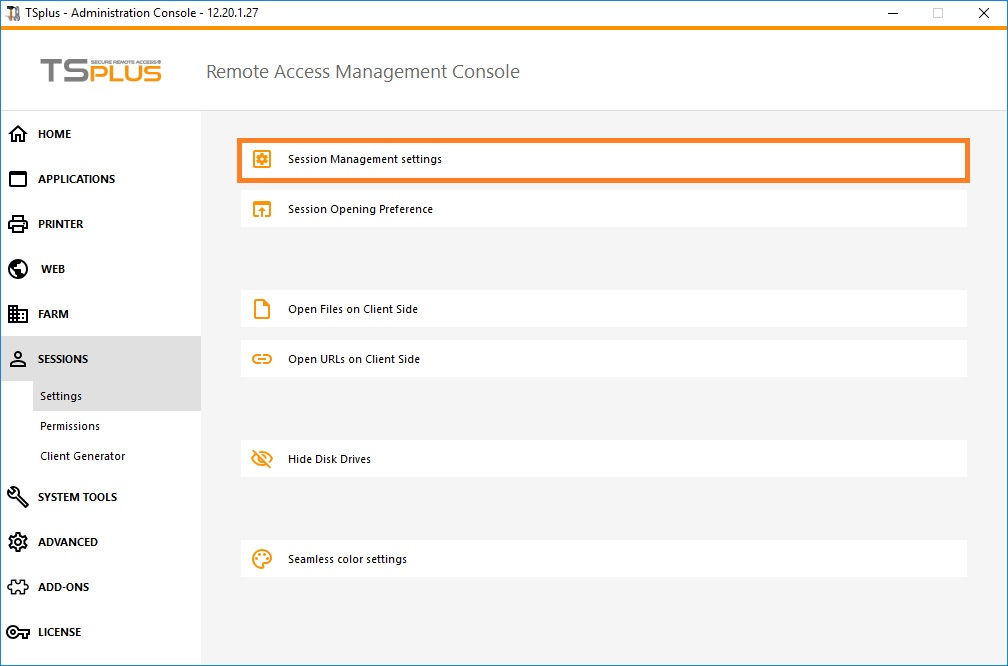Close the TSplus Administration Console window
Screen dimensions: 1008x666
pyautogui.click(x=984, y=13)
